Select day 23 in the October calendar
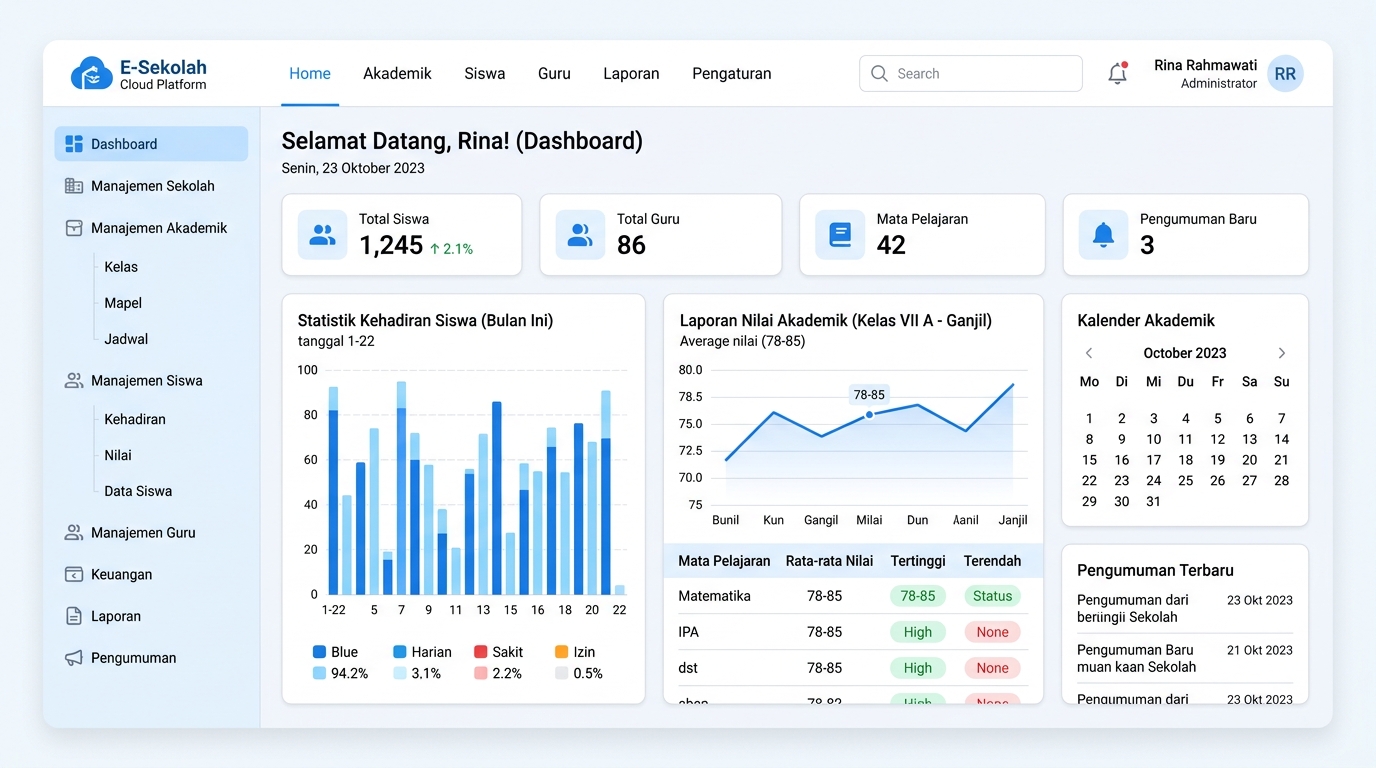The height and width of the screenshot is (768, 1376). point(1122,481)
